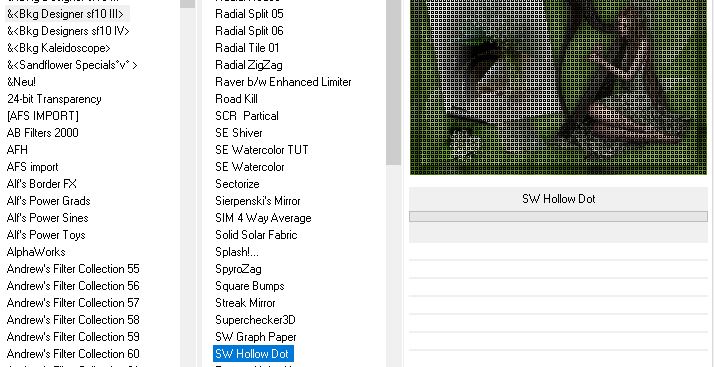Image resolution: width=714 pixels, height=367 pixels.
Task: Open the AB Filters 2000 category
Action: click(x=42, y=133)
